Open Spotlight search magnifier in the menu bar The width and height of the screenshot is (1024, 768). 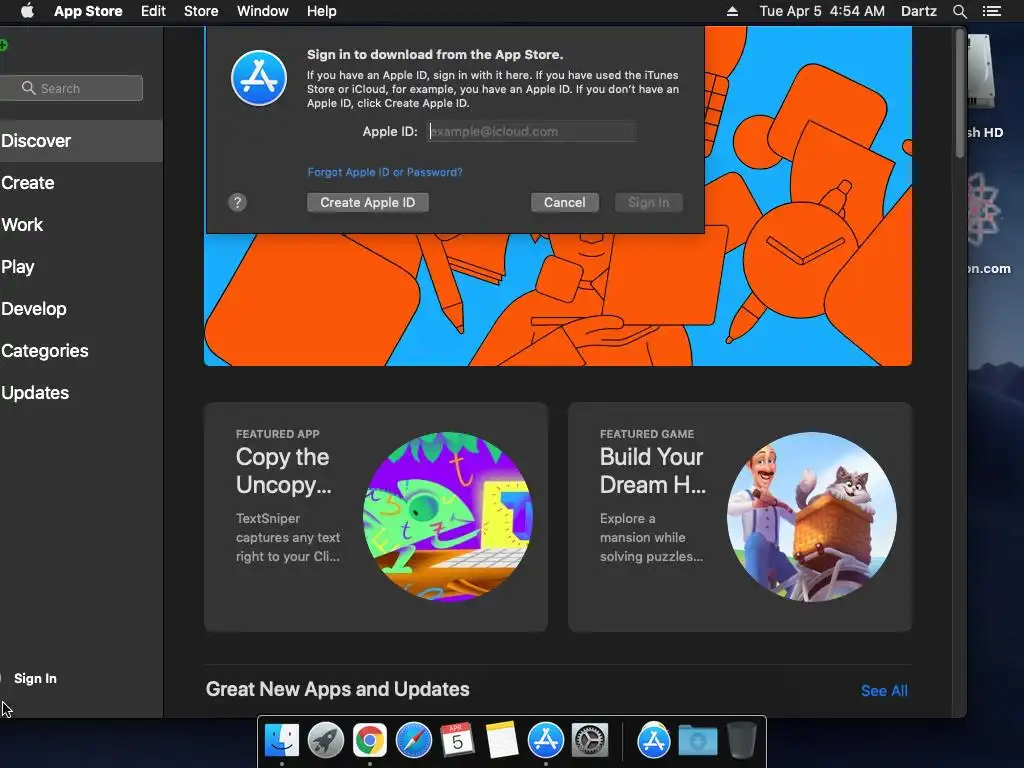click(x=959, y=11)
